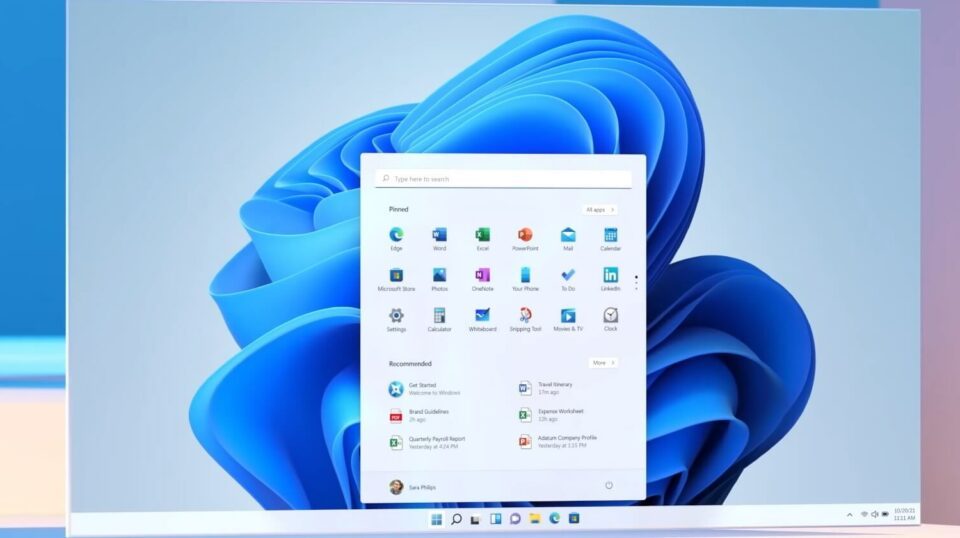
Task: Open the Mail app
Action: tap(568, 238)
